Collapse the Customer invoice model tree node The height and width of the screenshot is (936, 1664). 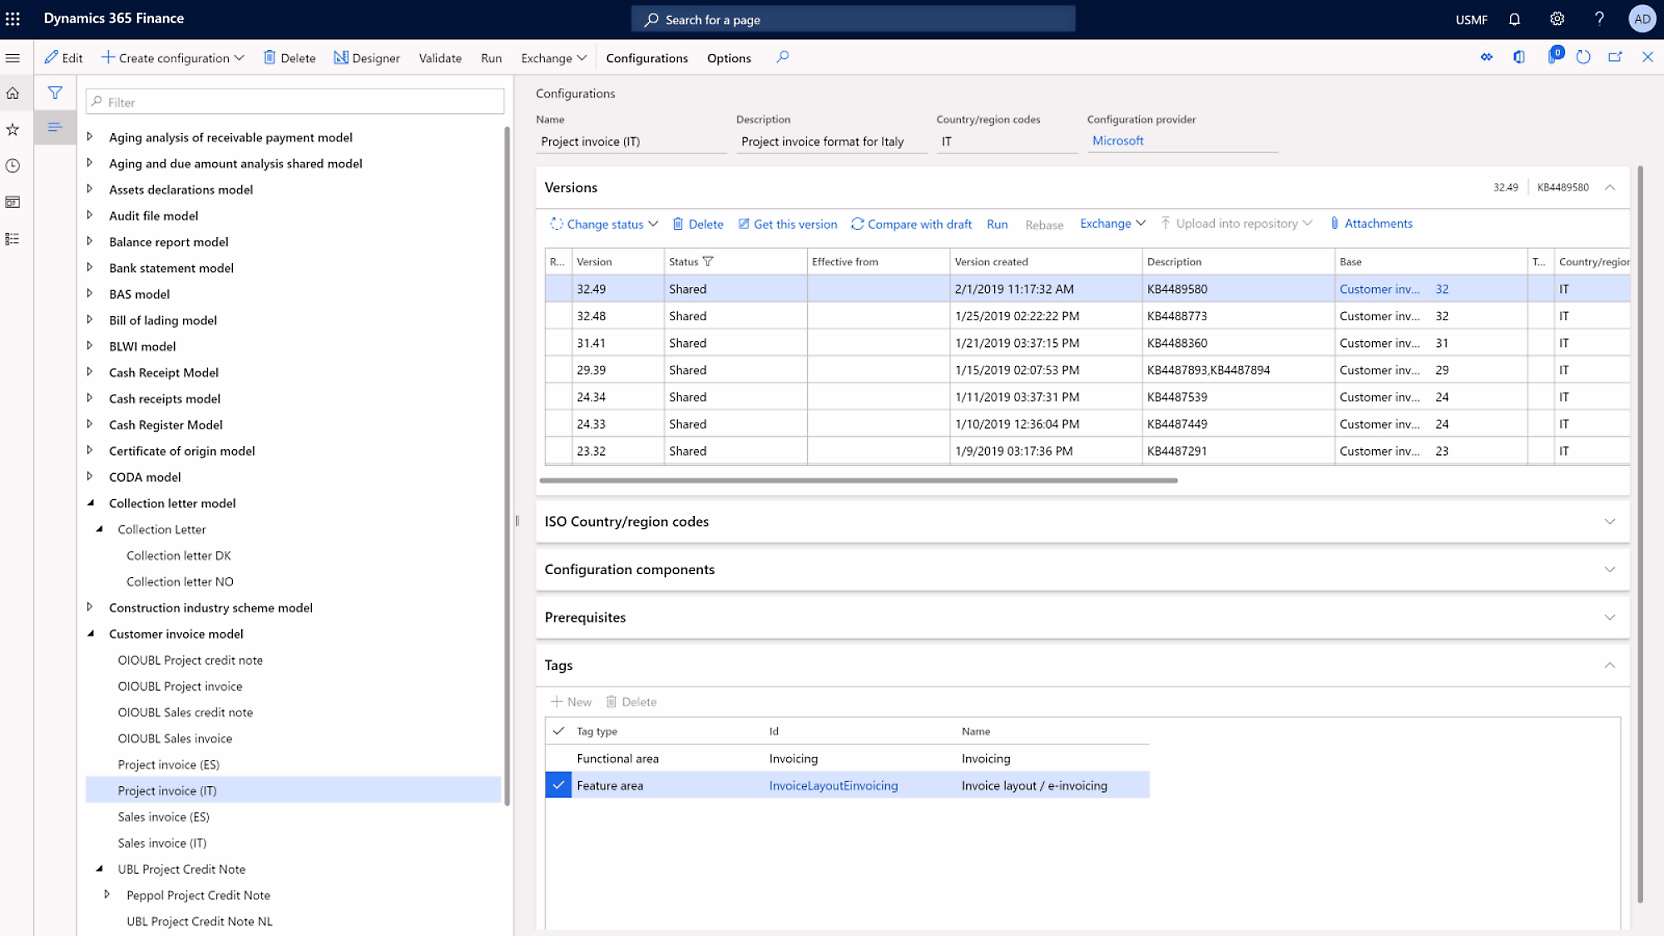90,634
